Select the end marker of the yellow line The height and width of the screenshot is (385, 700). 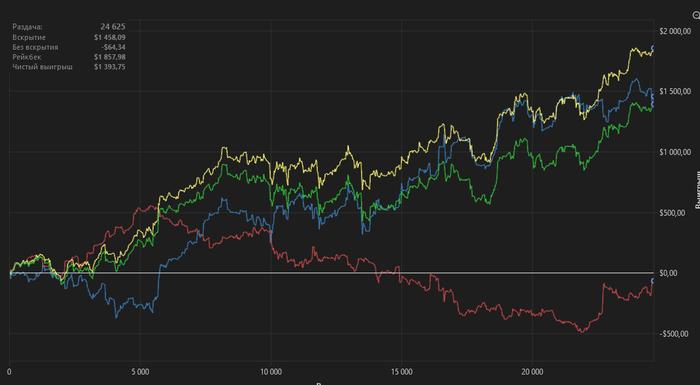point(654,48)
